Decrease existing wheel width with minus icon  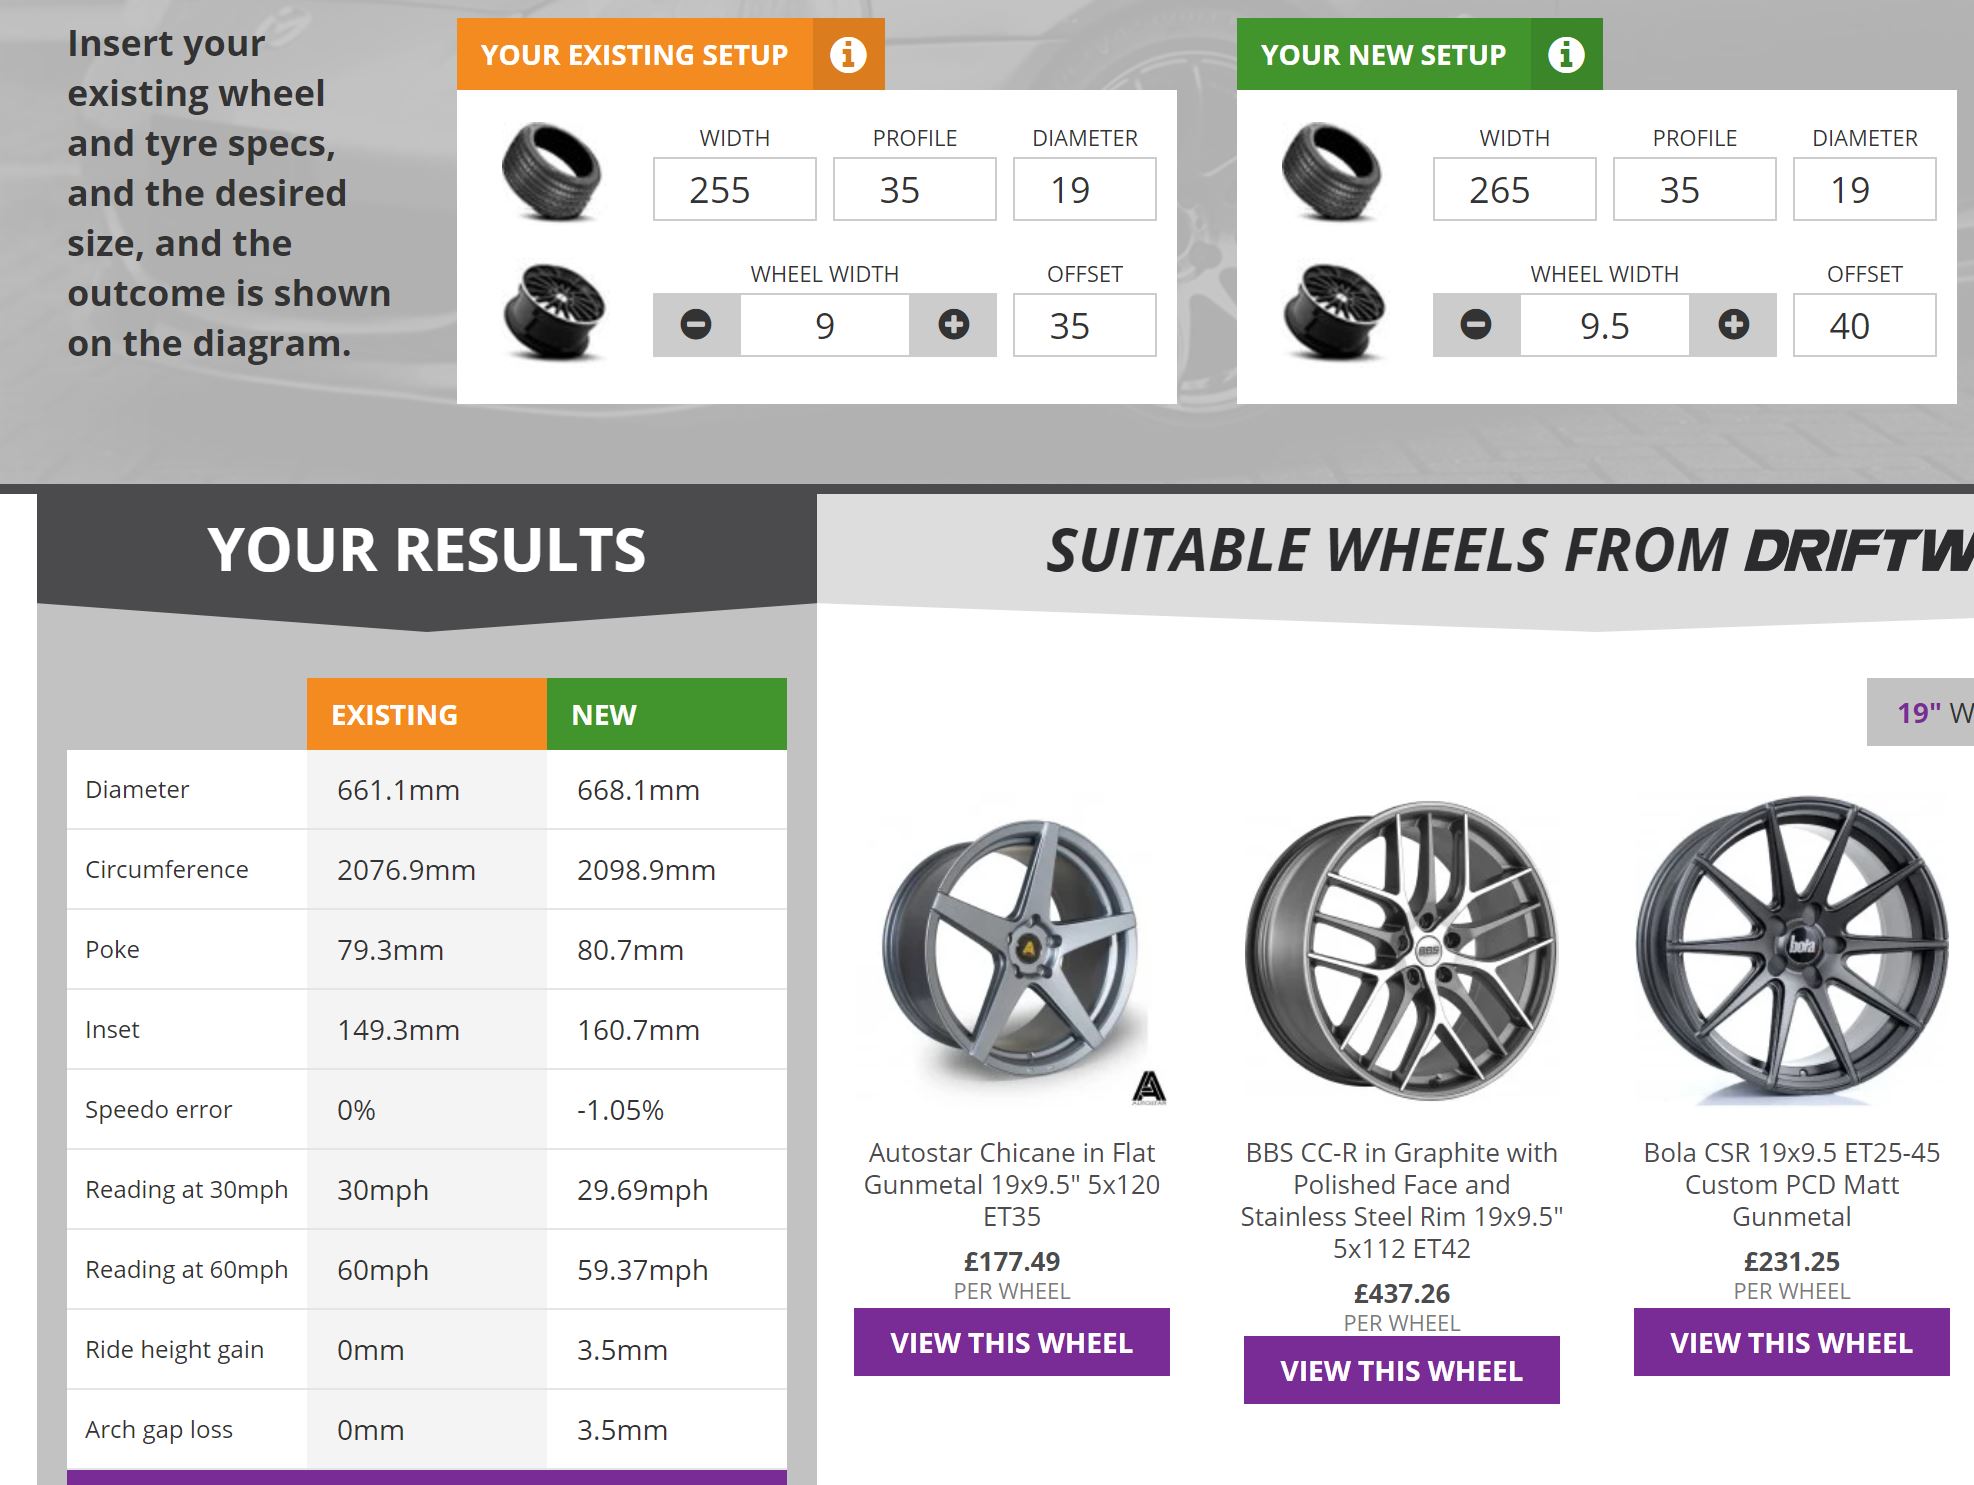click(x=696, y=325)
